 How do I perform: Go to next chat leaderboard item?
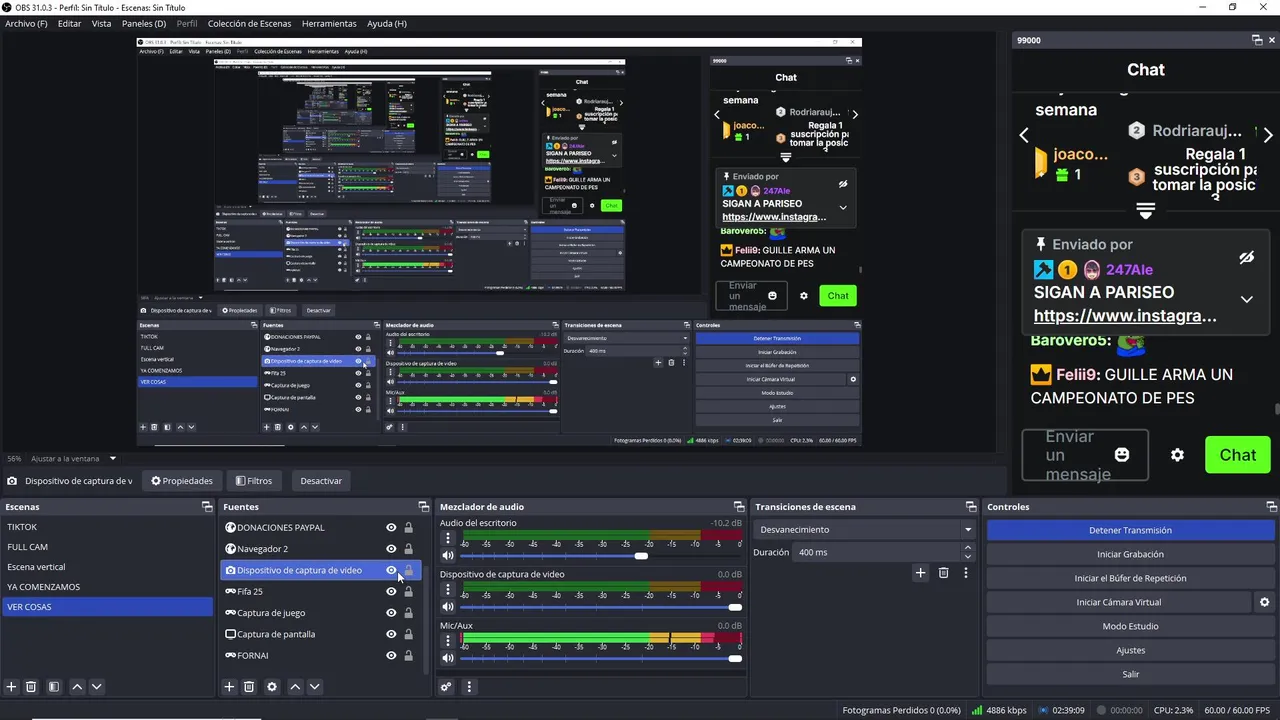click(1268, 135)
